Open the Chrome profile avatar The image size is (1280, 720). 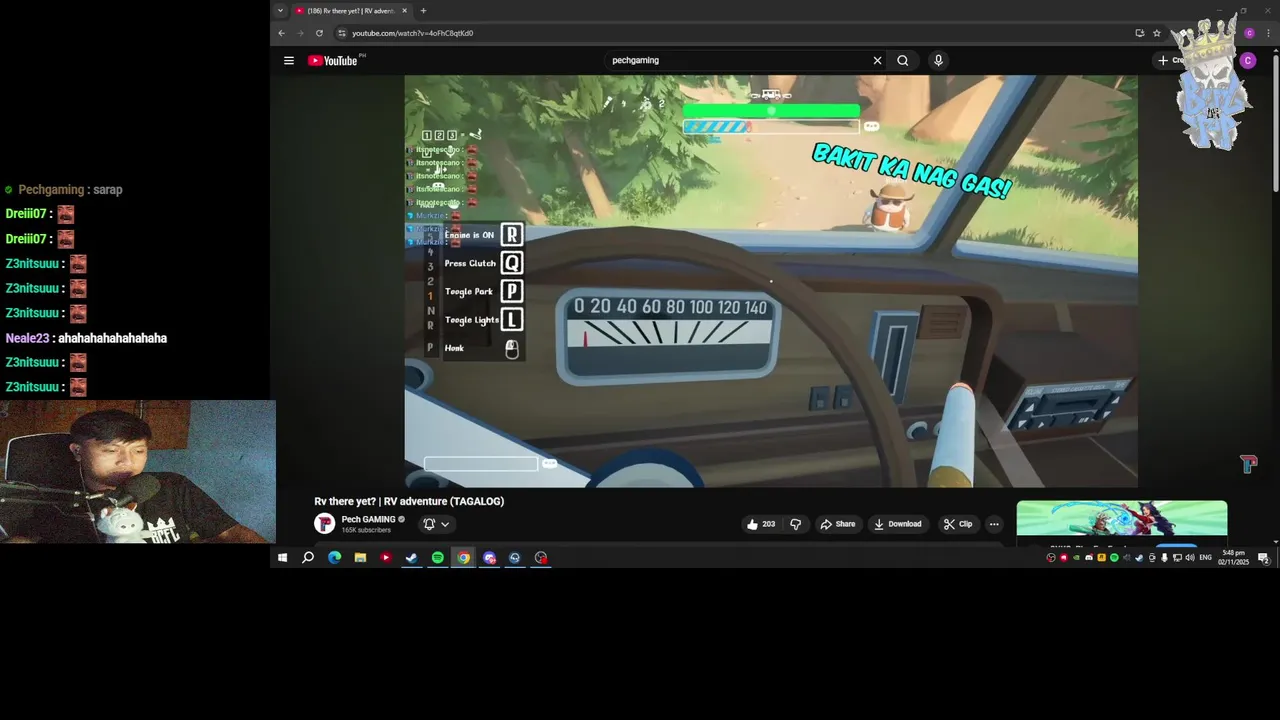click(1249, 33)
